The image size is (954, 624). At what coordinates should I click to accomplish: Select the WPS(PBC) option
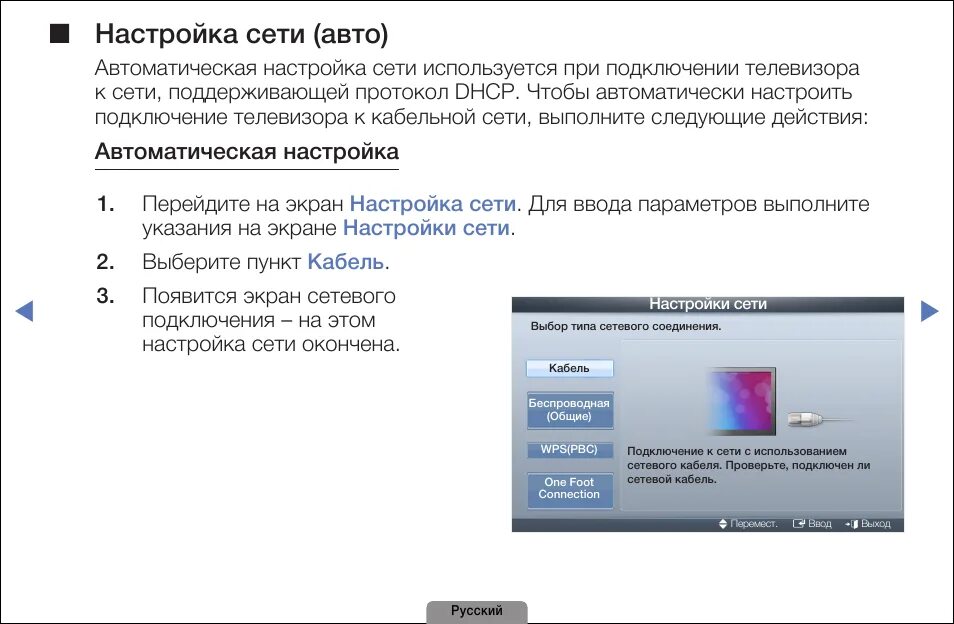(x=569, y=449)
